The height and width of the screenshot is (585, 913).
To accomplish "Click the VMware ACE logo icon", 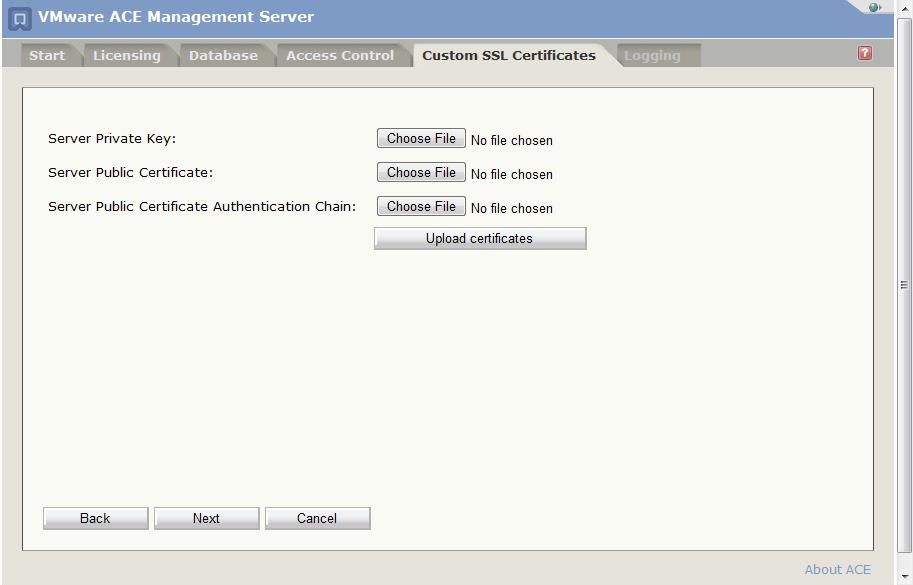I will pos(19,19).
